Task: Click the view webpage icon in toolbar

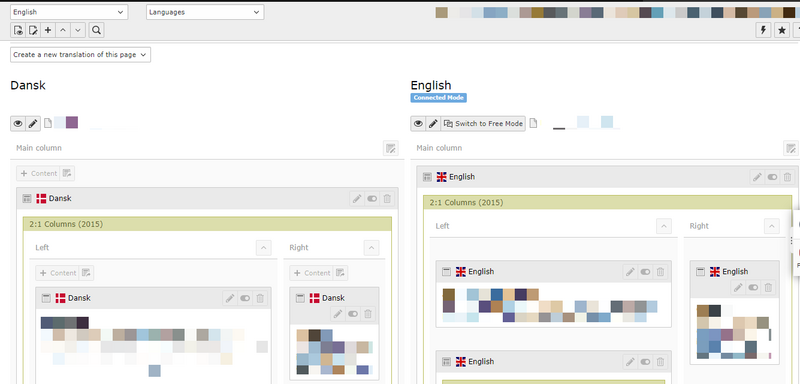Action: coord(18,31)
